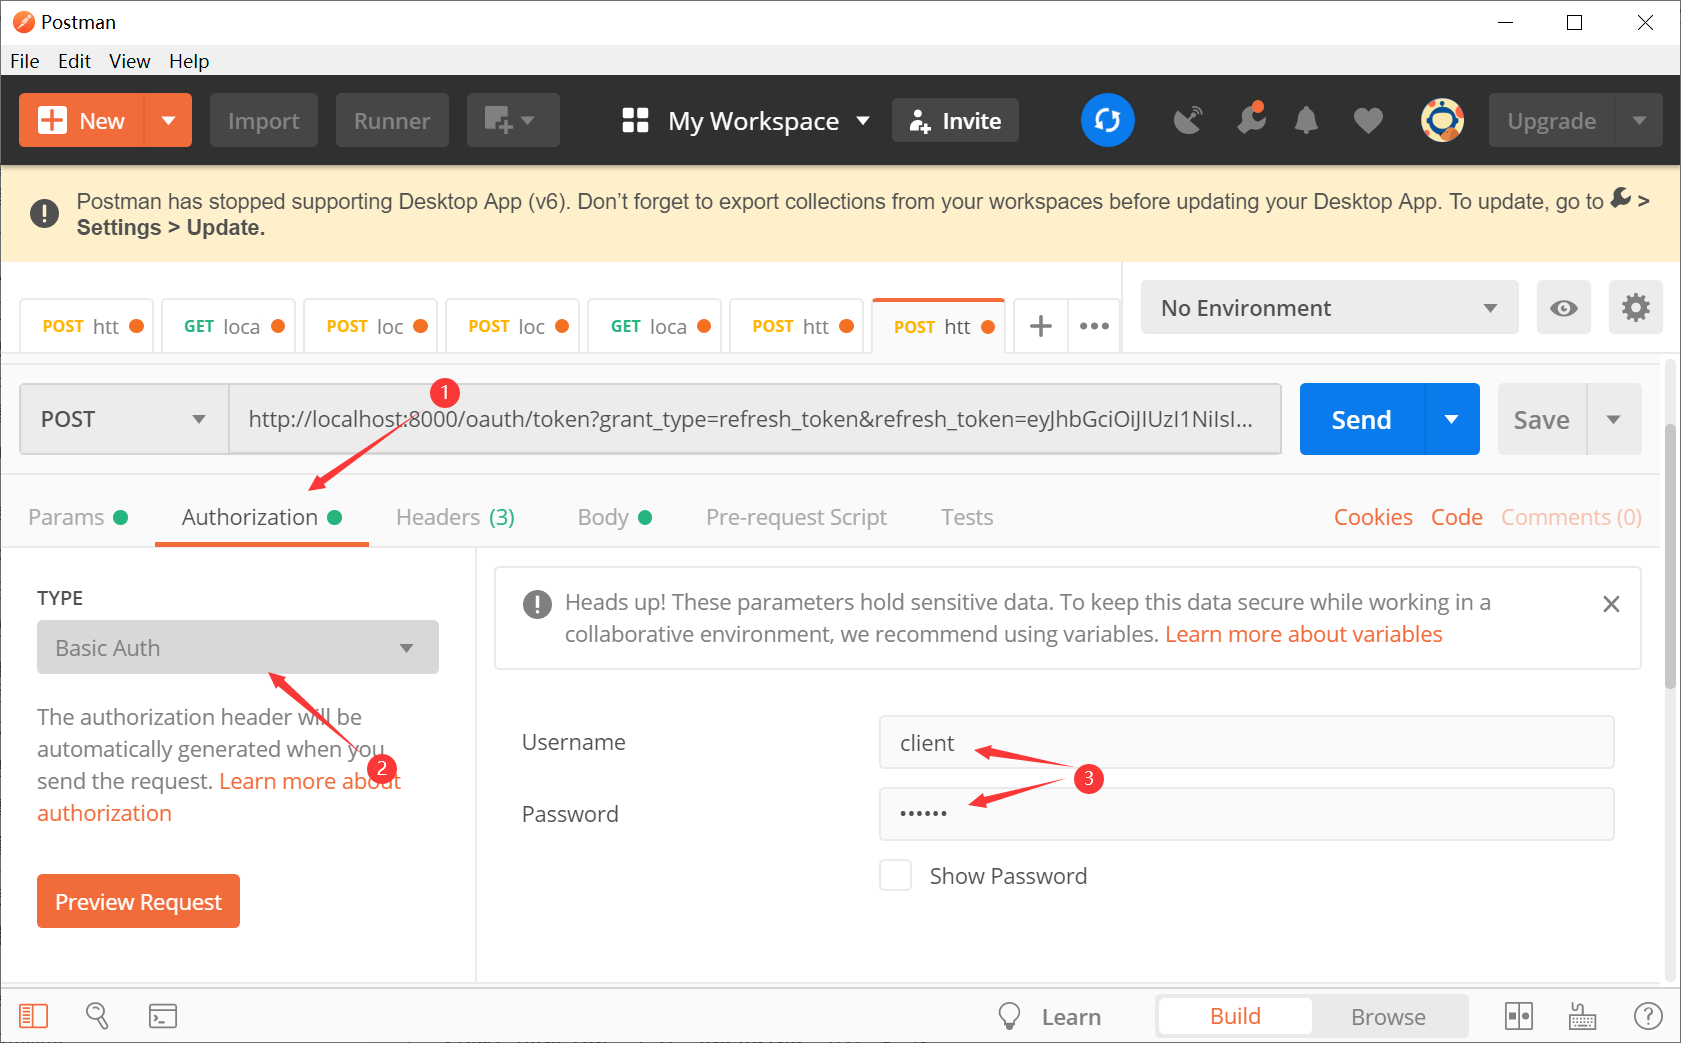Image resolution: width=1681 pixels, height=1043 pixels.
Task: Open the Edit menu
Action: (x=74, y=61)
